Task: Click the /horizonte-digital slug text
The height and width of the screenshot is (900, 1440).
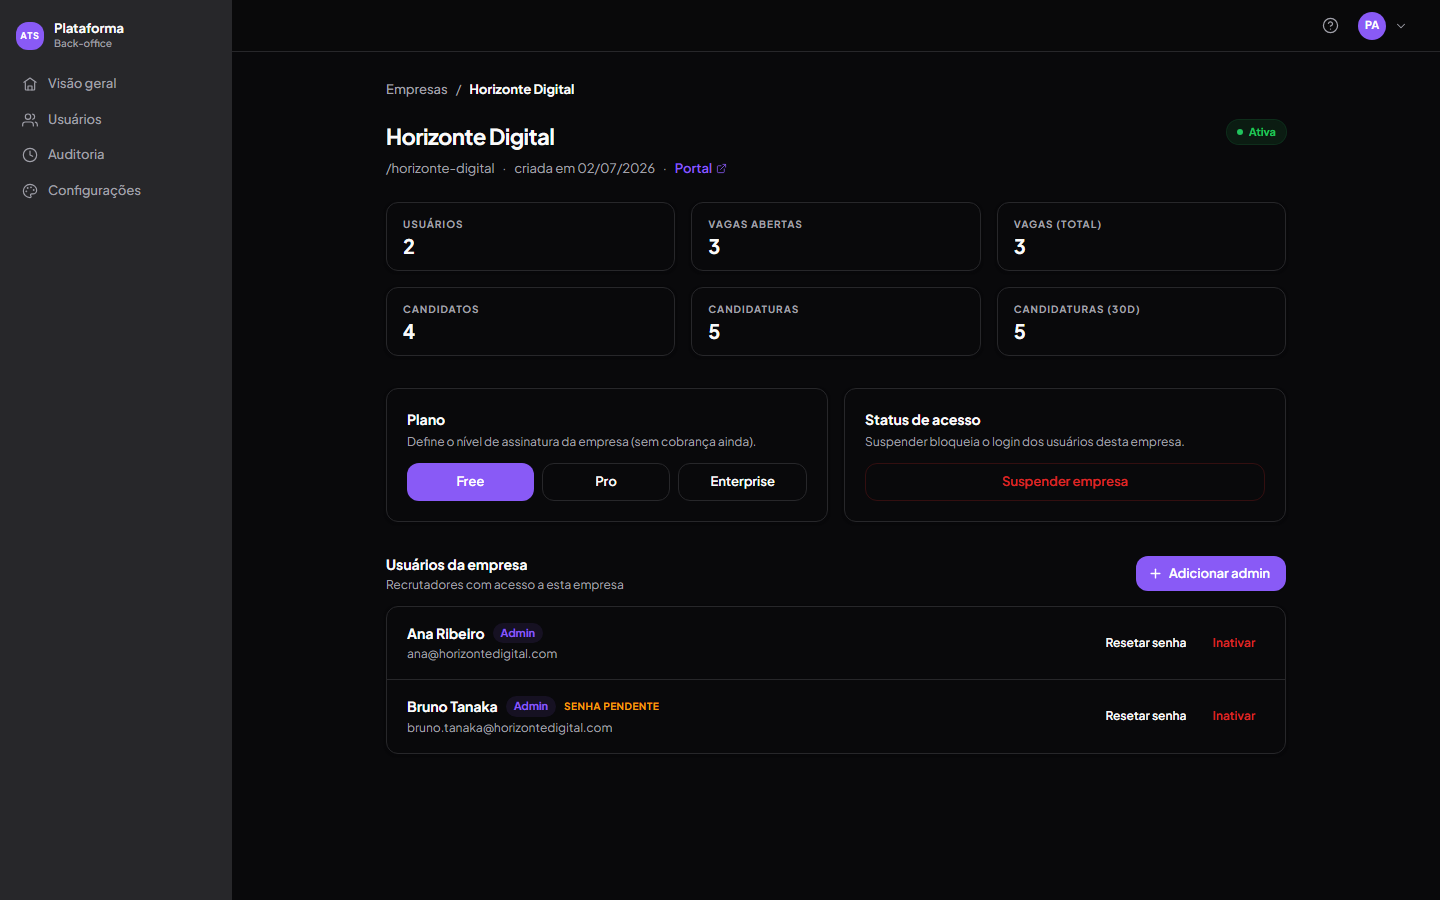Action: pos(440,169)
